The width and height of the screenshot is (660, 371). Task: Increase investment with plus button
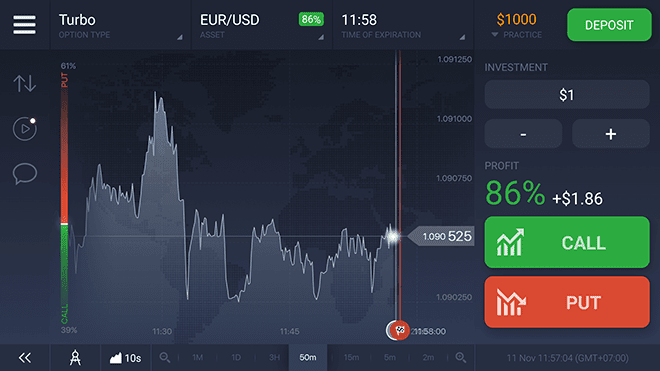610,134
